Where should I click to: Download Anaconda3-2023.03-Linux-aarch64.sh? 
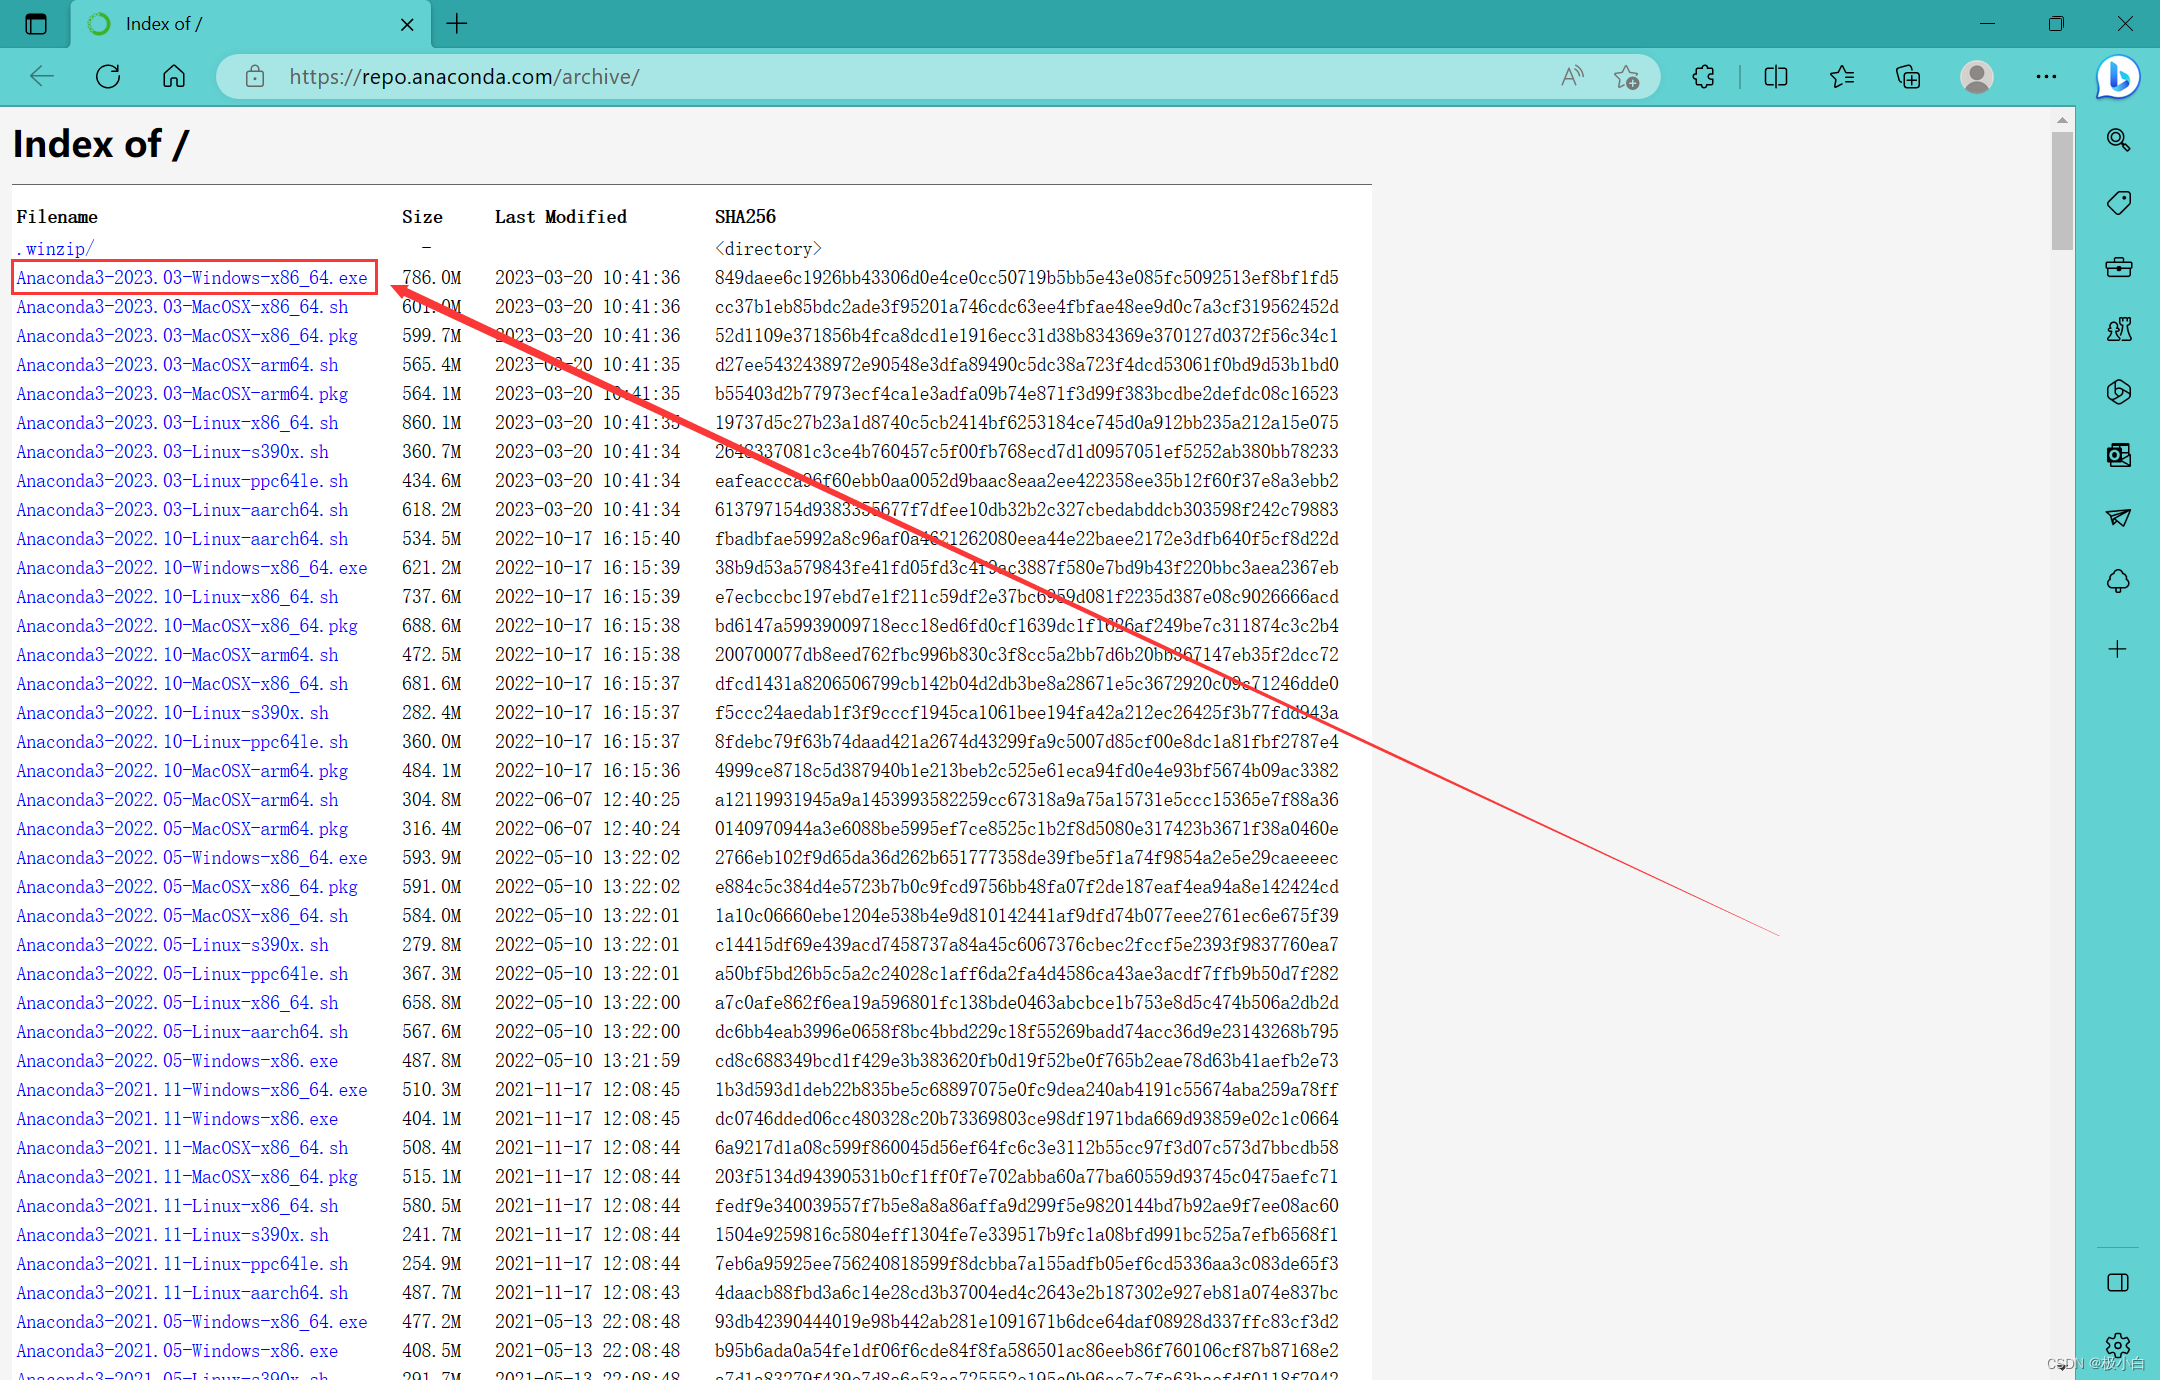click(182, 510)
